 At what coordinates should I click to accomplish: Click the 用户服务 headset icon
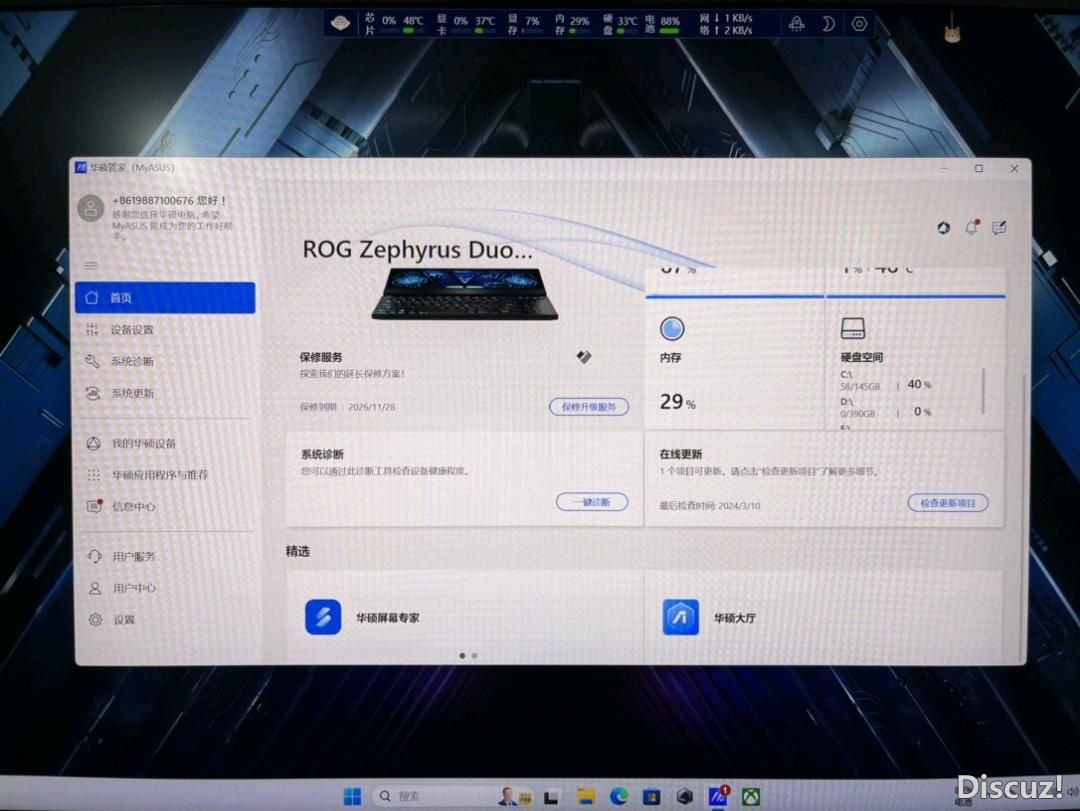pos(94,556)
